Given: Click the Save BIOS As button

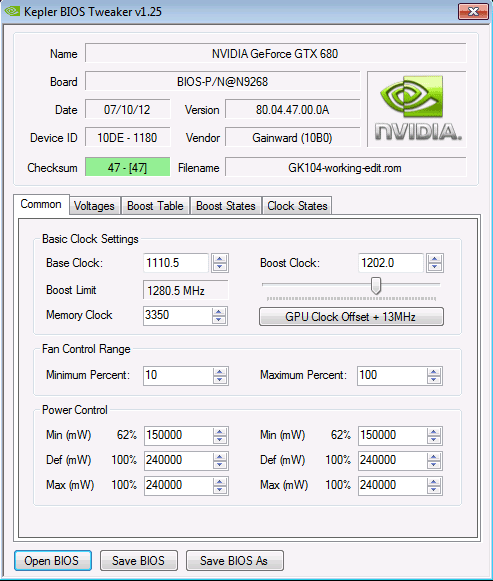Looking at the screenshot, I should (x=234, y=560).
